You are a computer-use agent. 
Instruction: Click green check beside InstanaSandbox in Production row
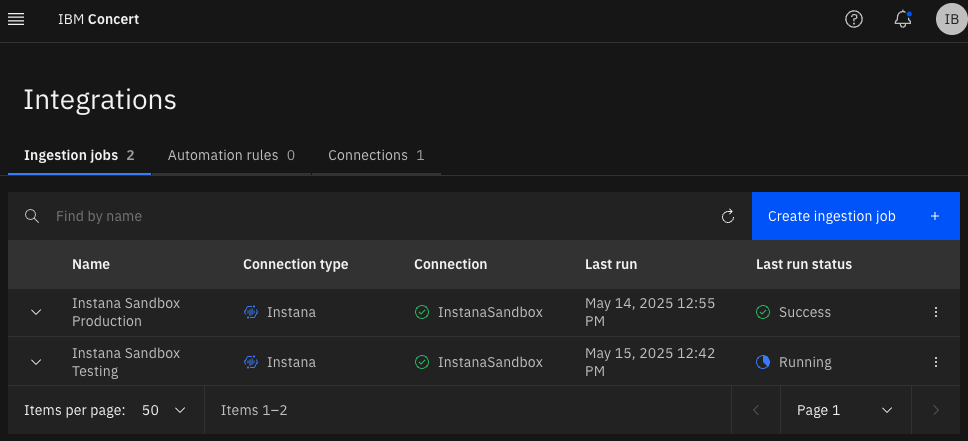point(422,313)
